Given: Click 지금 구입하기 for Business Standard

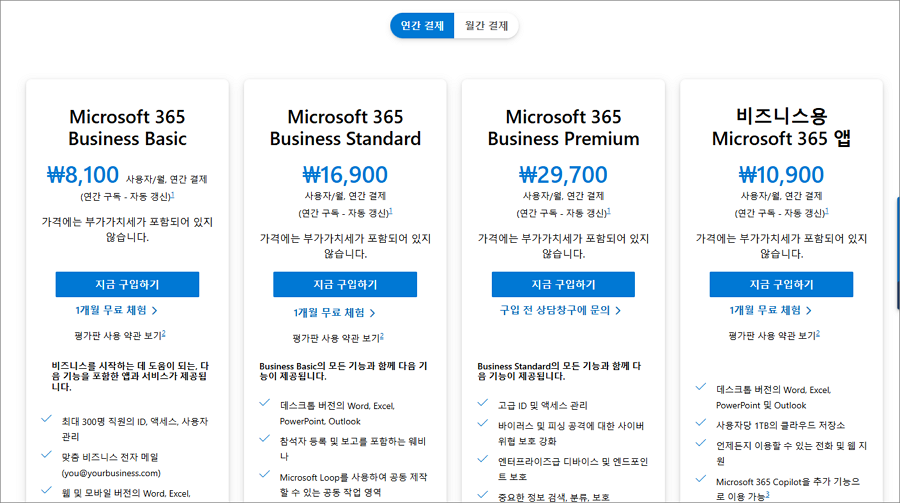Looking at the screenshot, I should (345, 284).
